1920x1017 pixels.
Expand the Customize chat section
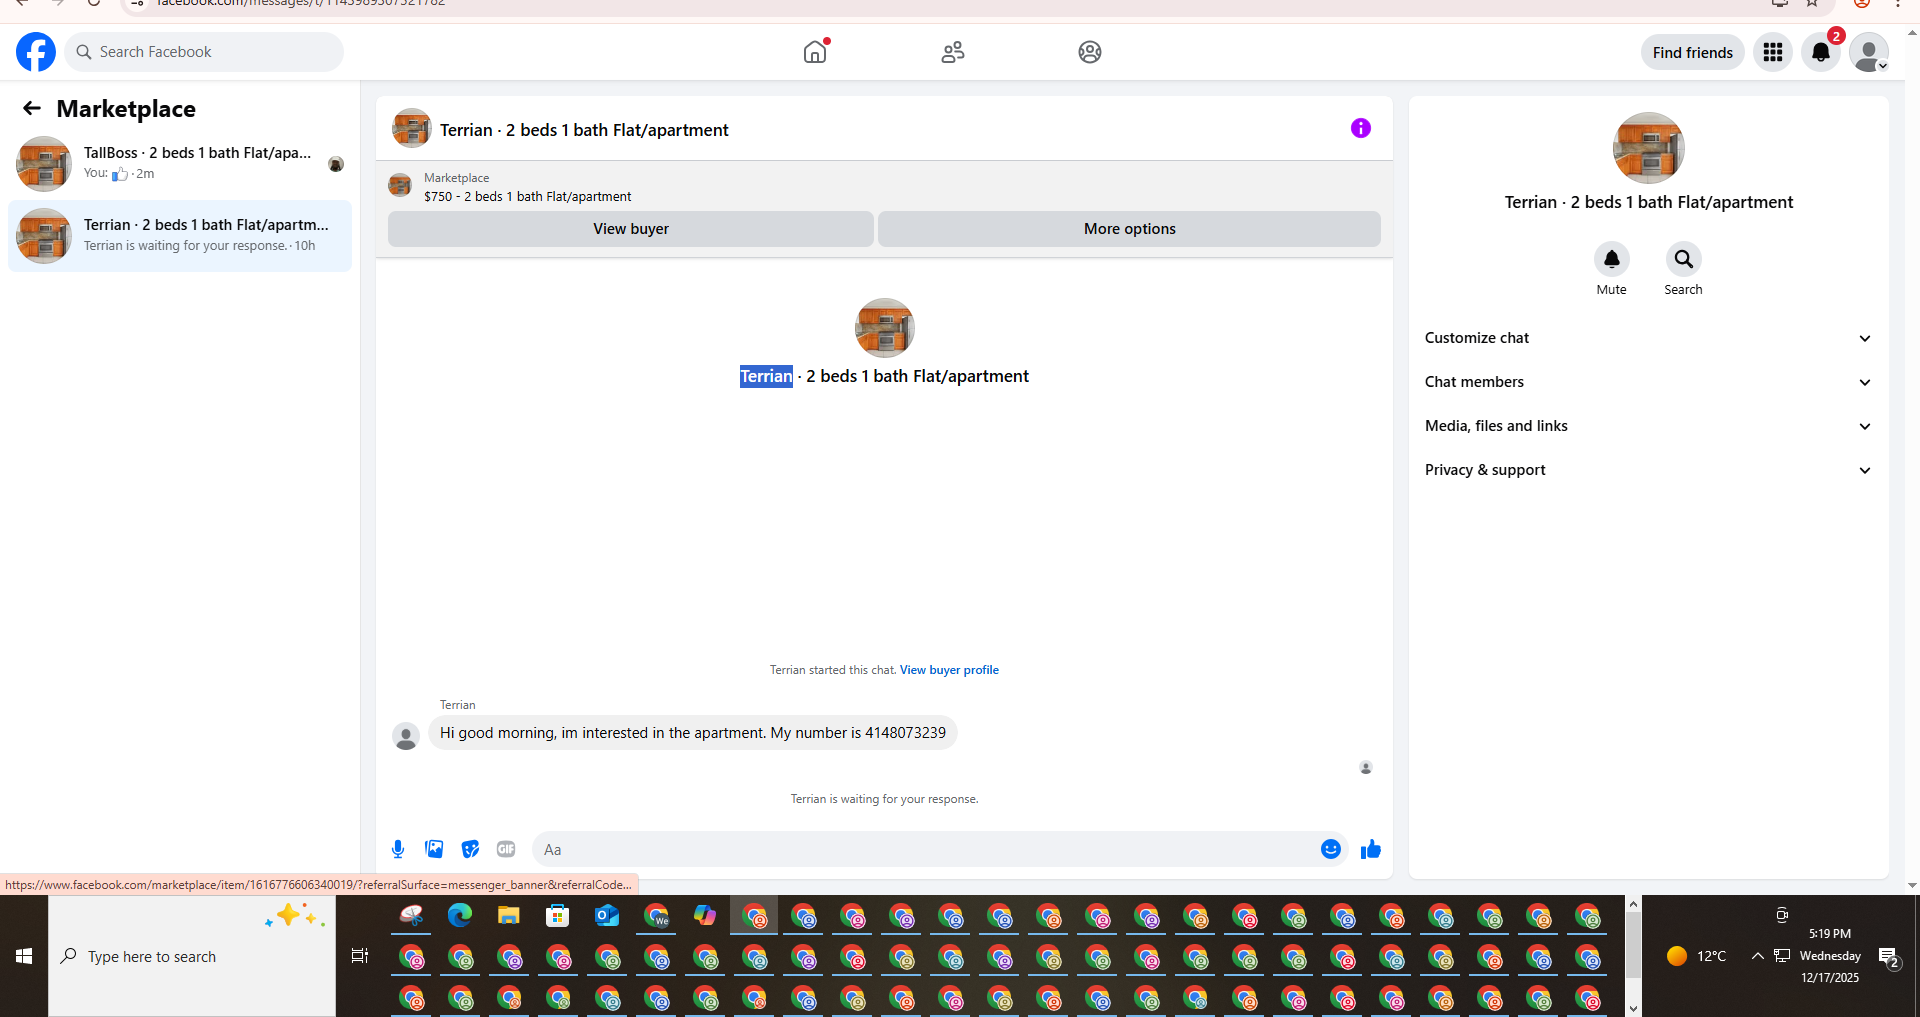pyautogui.click(x=1648, y=338)
